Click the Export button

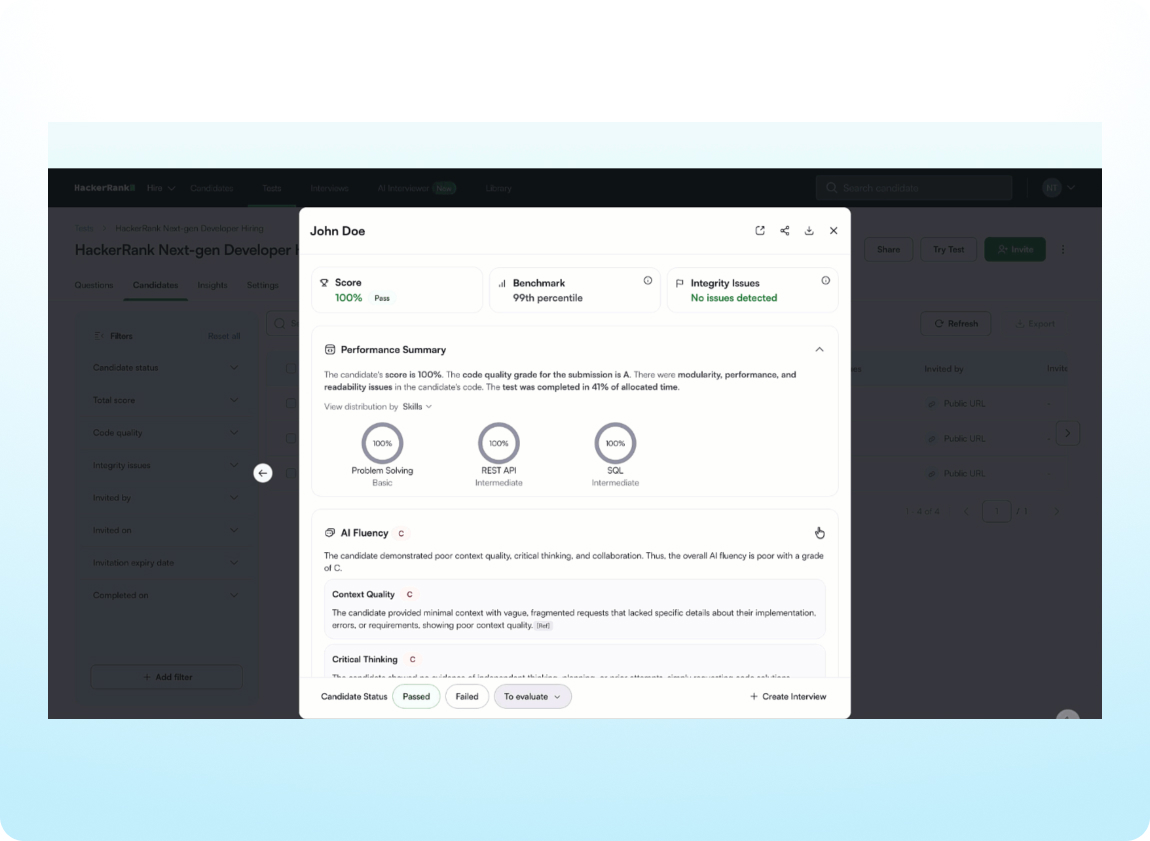point(1034,323)
